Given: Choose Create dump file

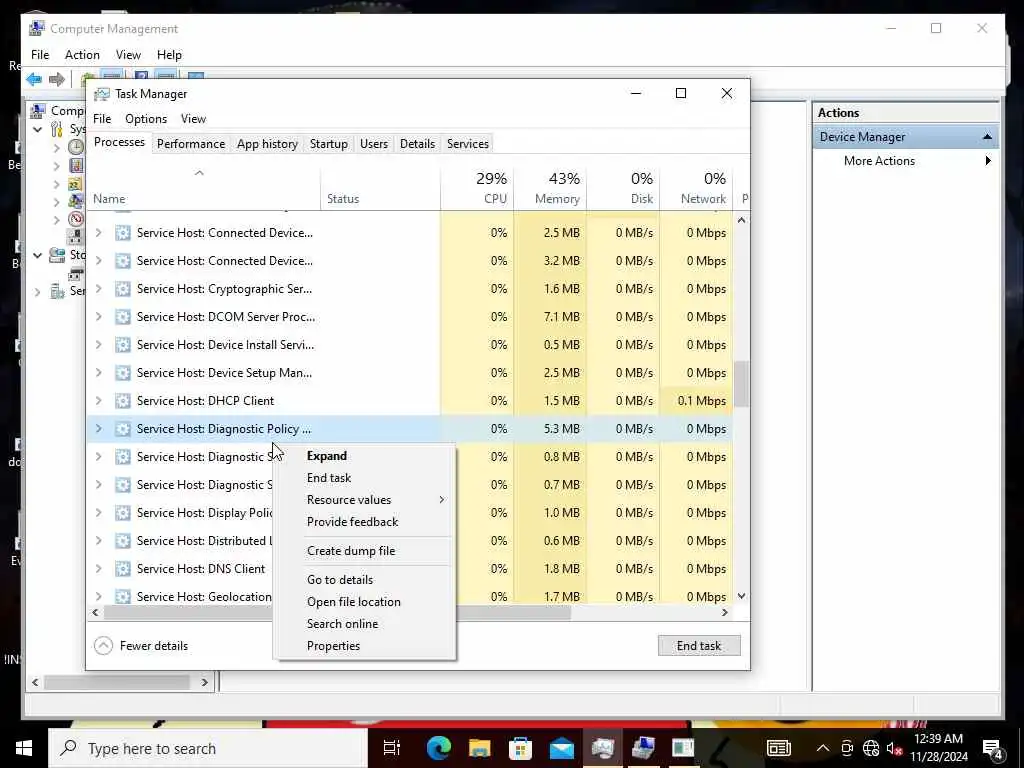Looking at the screenshot, I should 351,551.
